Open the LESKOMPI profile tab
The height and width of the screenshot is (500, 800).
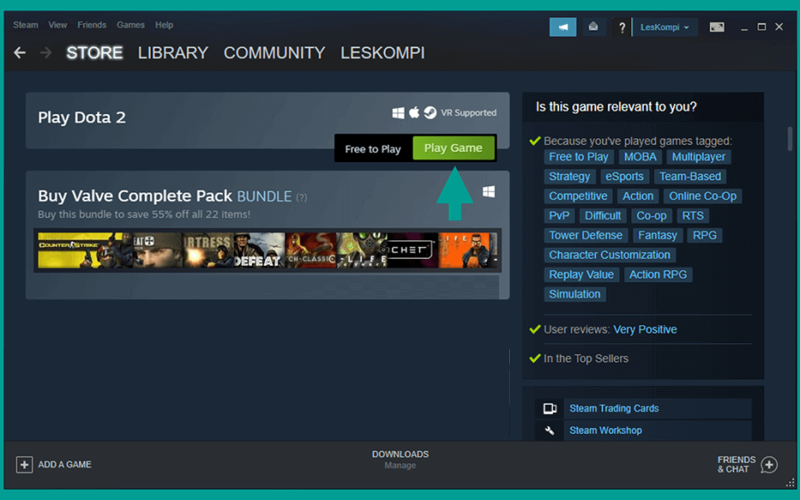[x=383, y=53]
